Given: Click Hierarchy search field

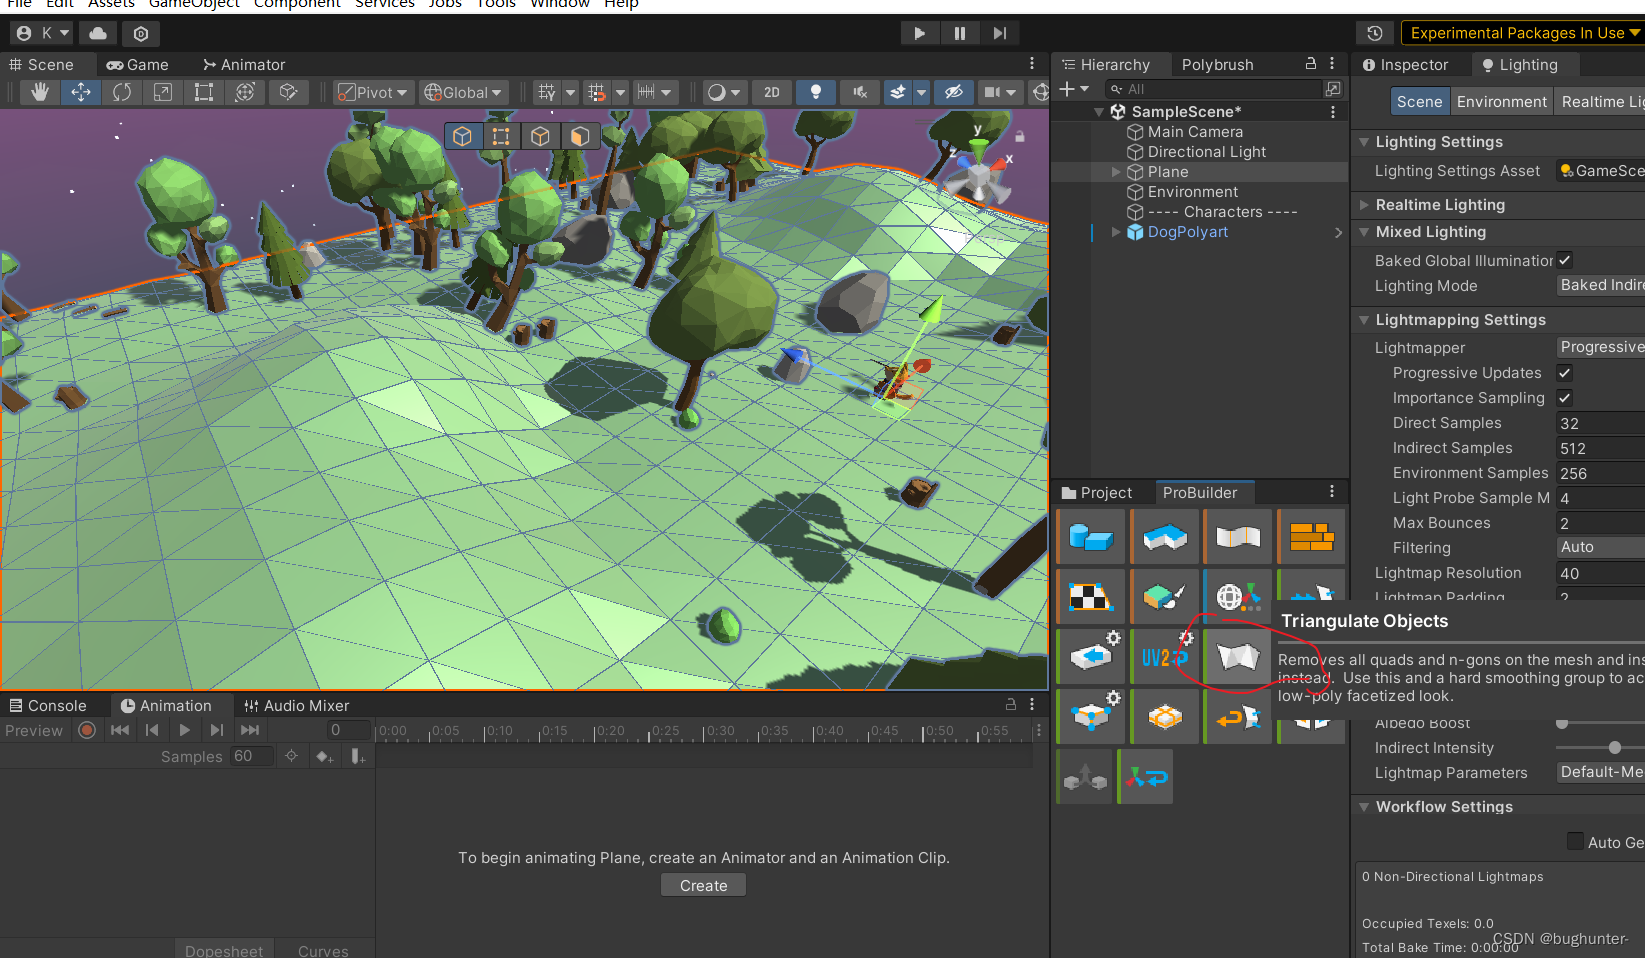Looking at the screenshot, I should click(1213, 89).
